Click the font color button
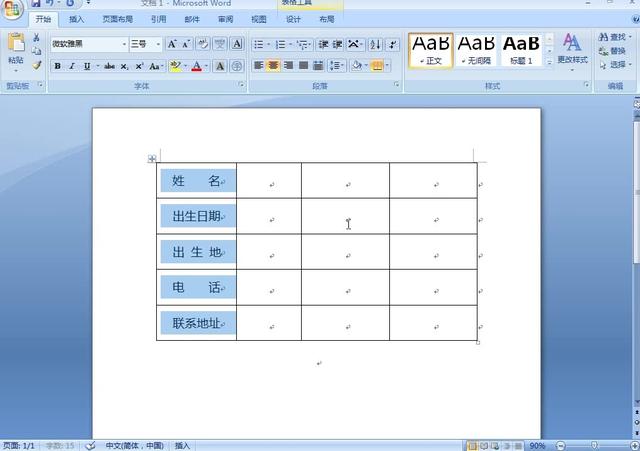Image resolution: width=640 pixels, height=451 pixels. click(197, 66)
